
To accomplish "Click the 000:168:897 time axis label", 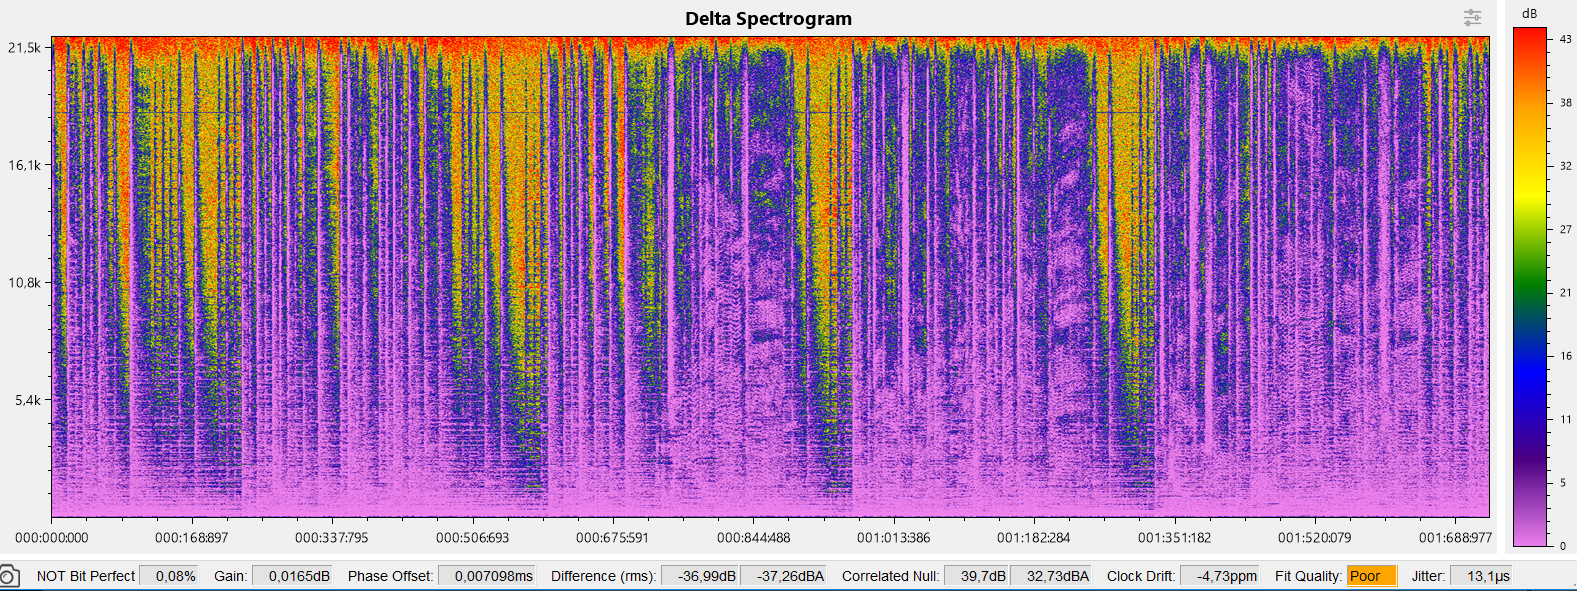I will pos(192,538).
